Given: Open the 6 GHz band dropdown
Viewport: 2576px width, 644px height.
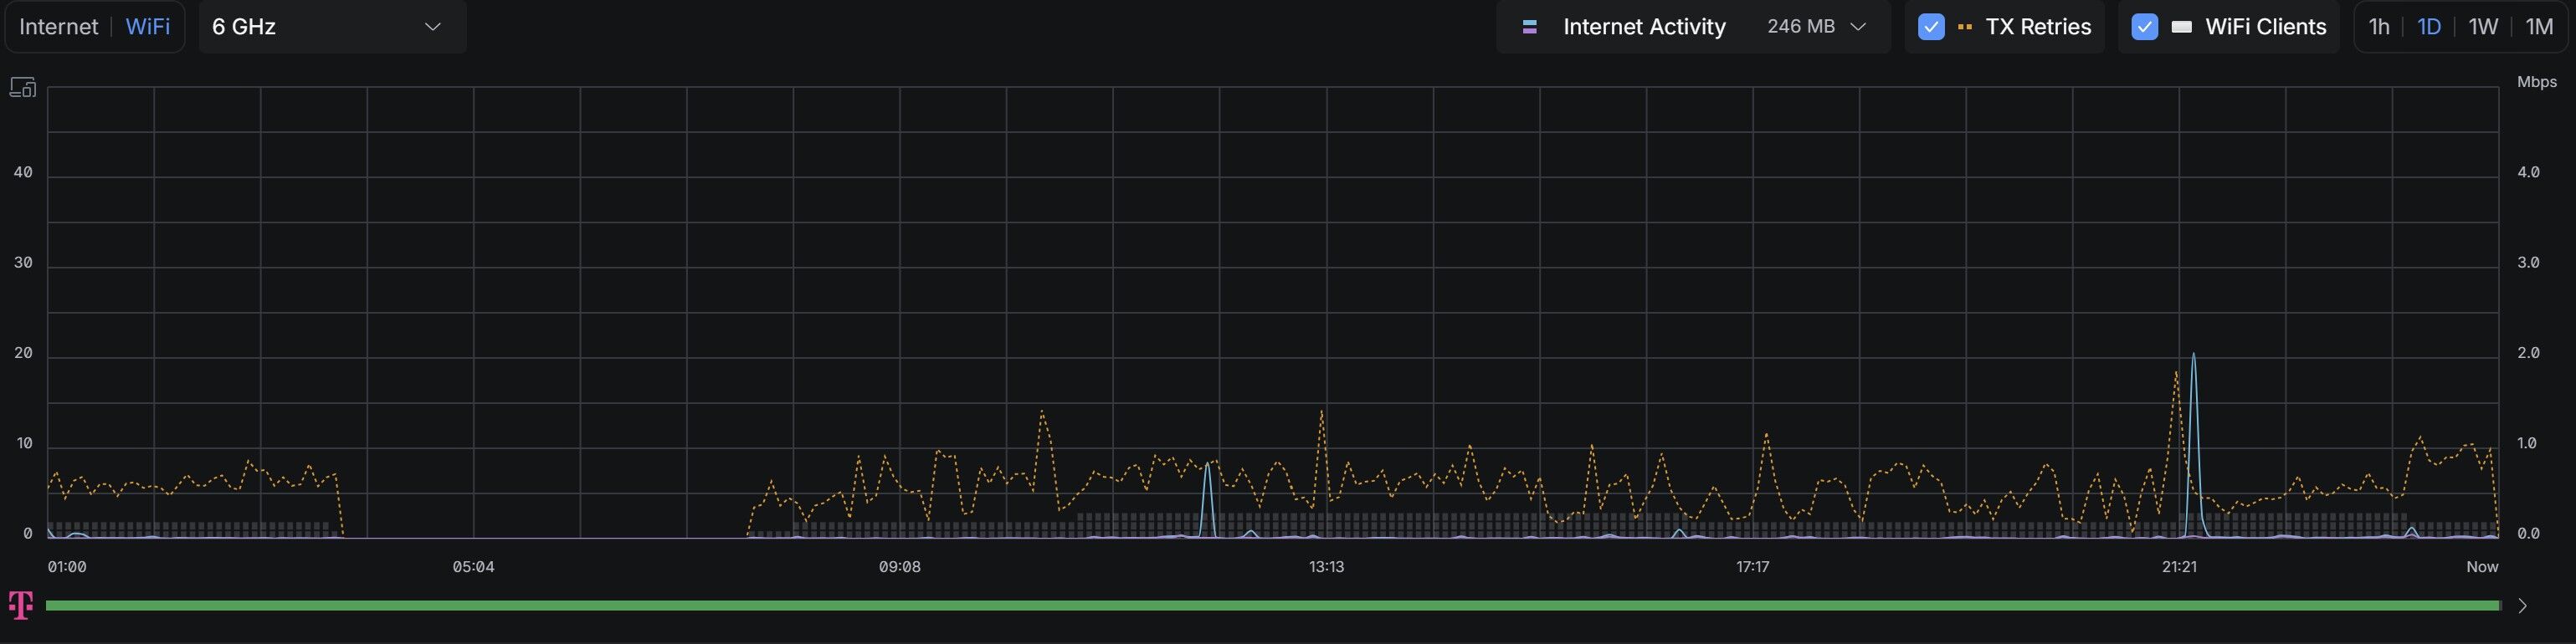Looking at the screenshot, I should (x=332, y=27).
